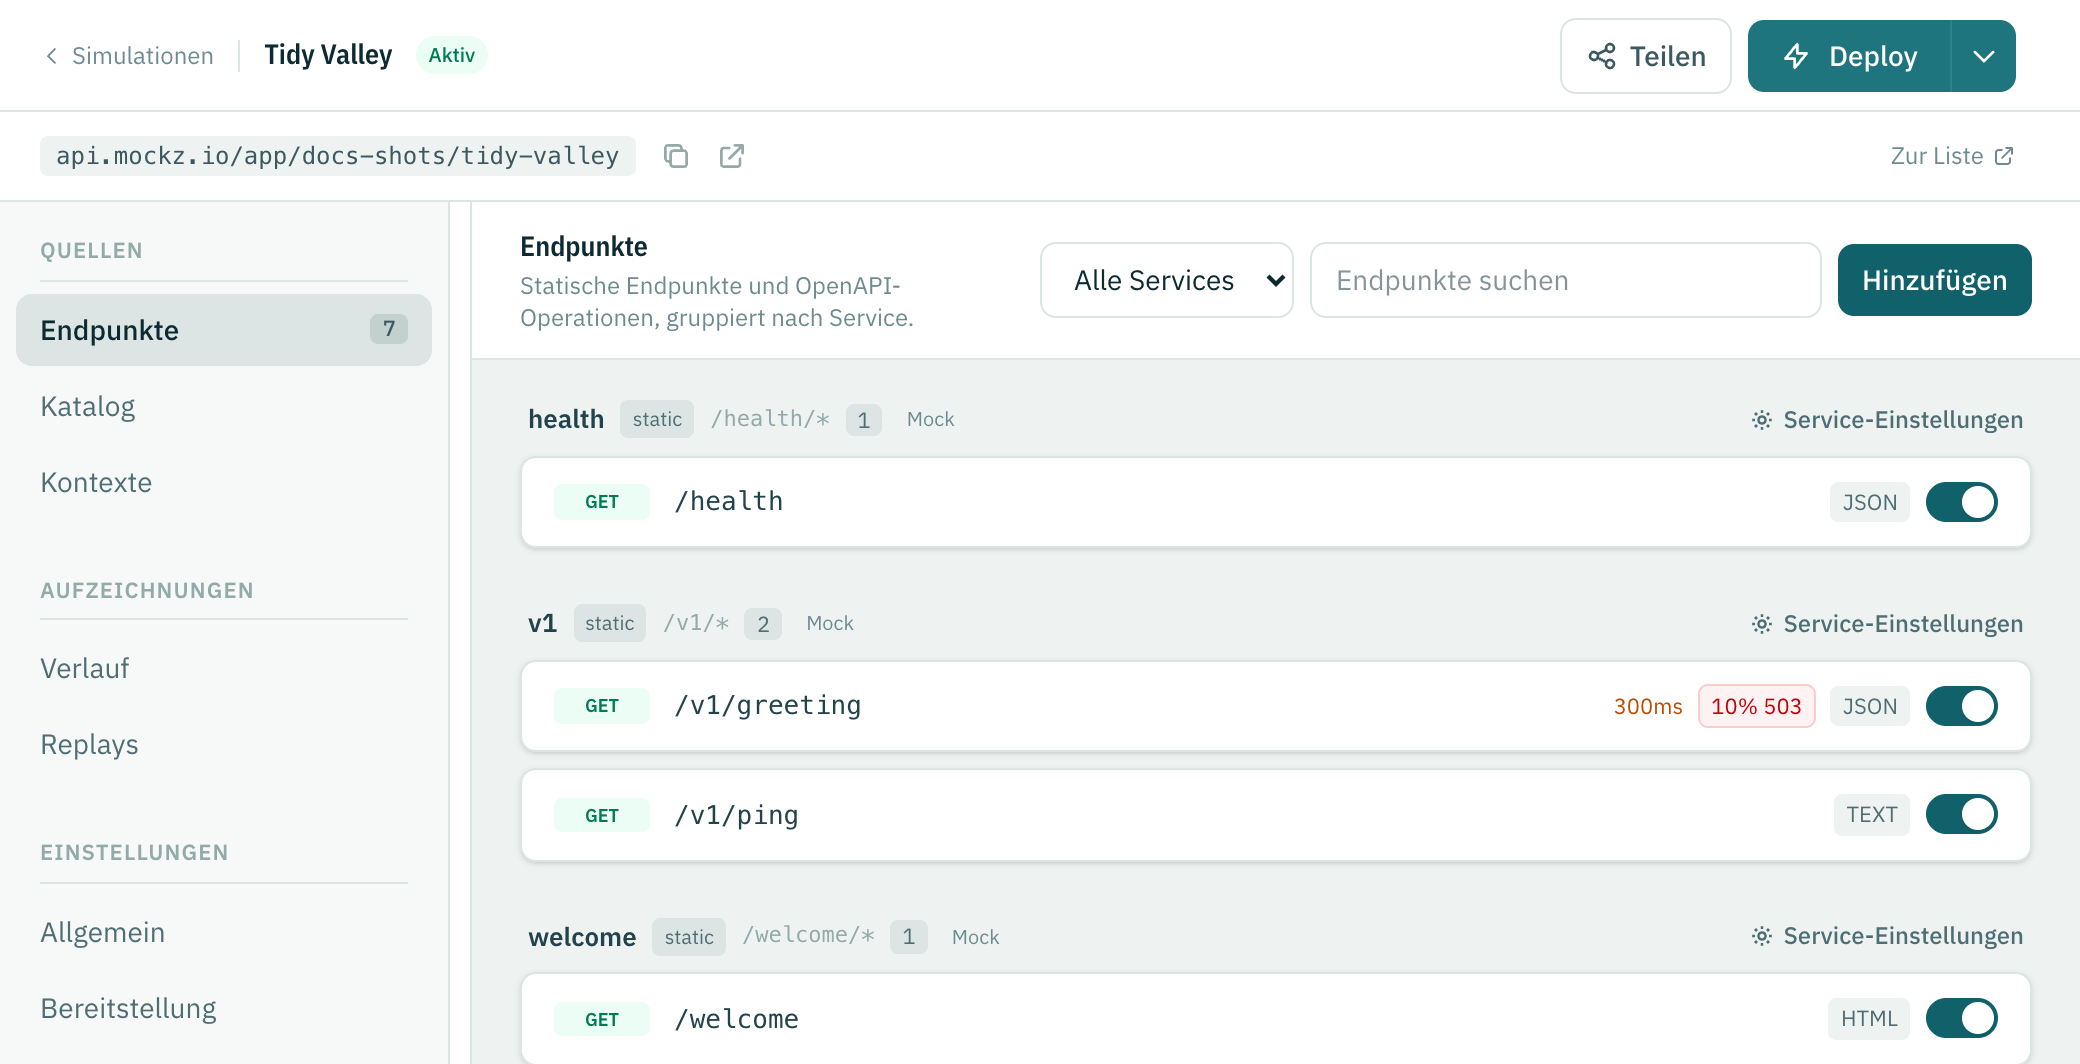
Task: Follow the Zur Liste link
Action: 1952,156
